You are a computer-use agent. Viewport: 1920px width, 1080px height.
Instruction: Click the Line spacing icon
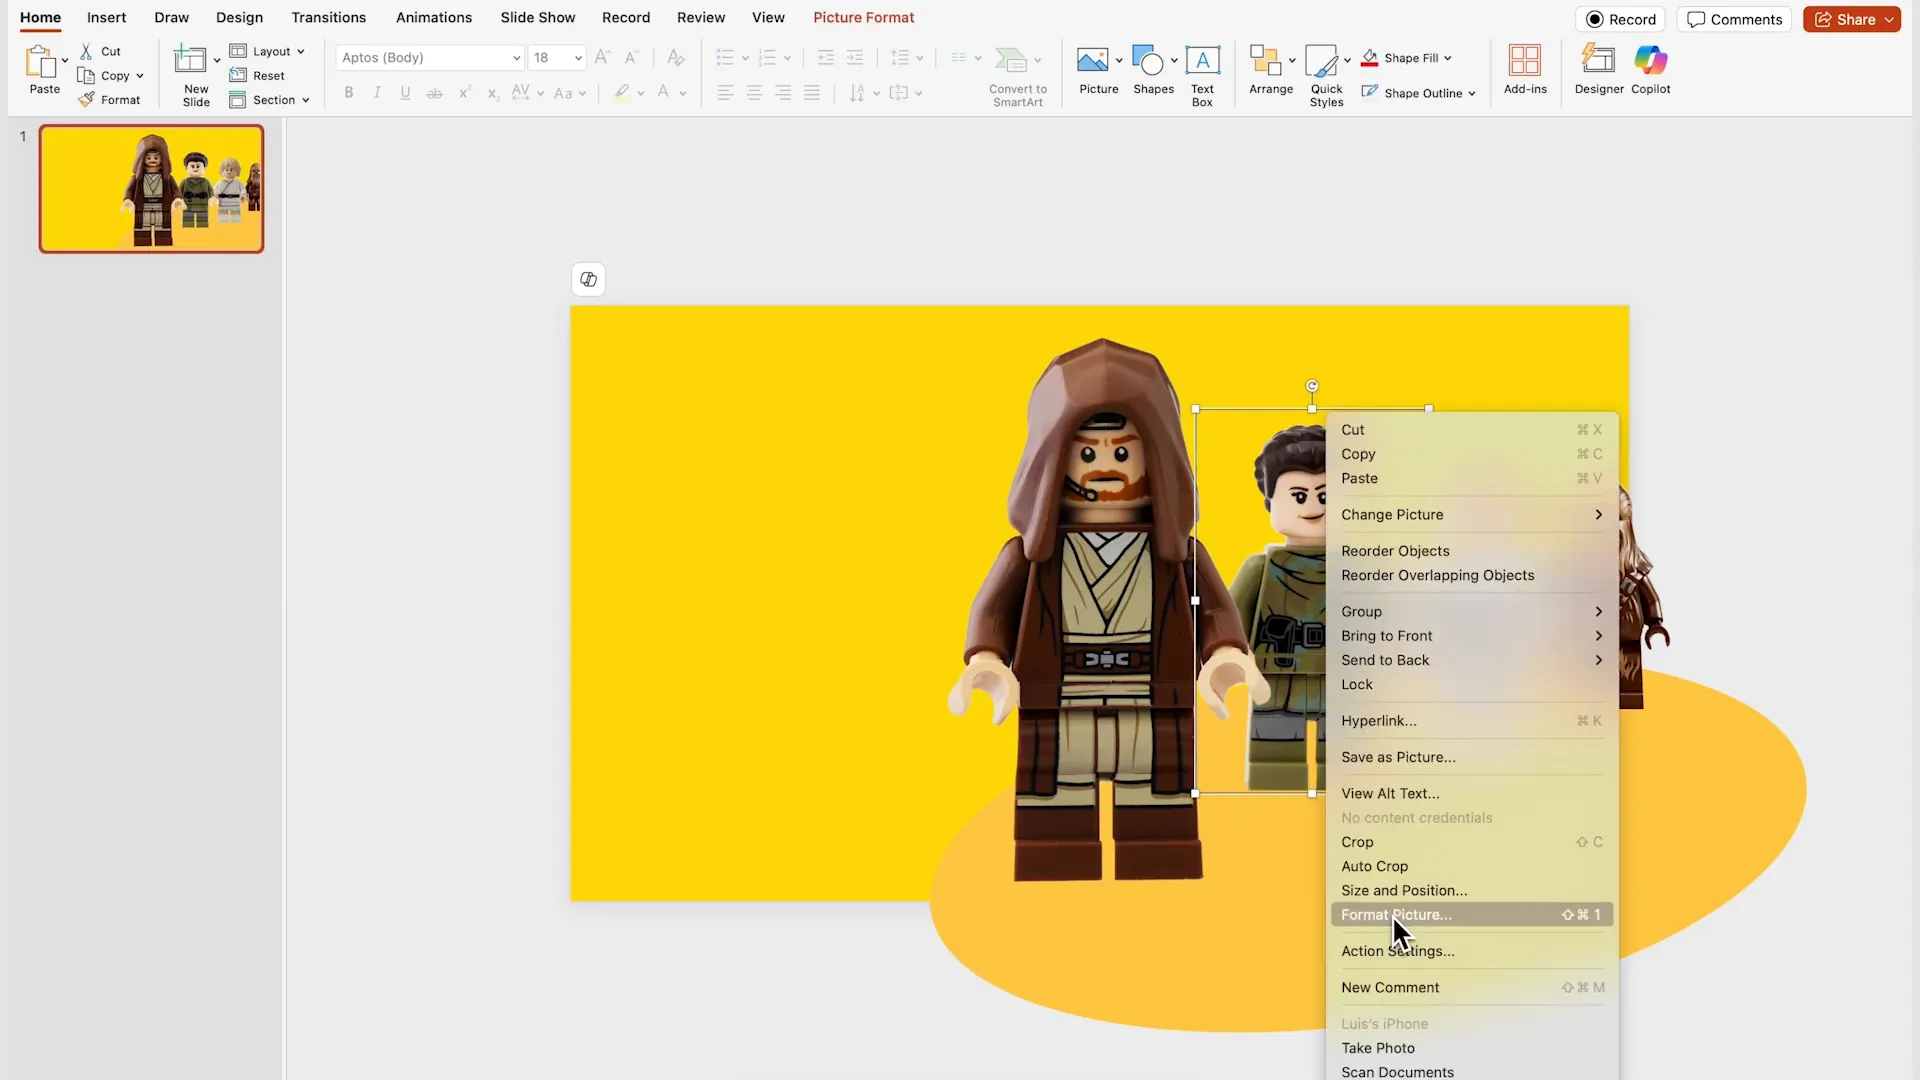tap(900, 58)
